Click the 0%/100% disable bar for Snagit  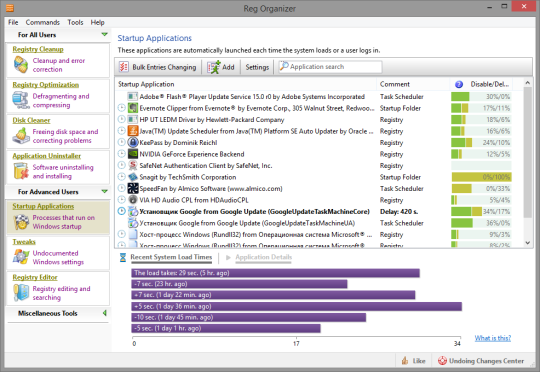tap(481, 177)
